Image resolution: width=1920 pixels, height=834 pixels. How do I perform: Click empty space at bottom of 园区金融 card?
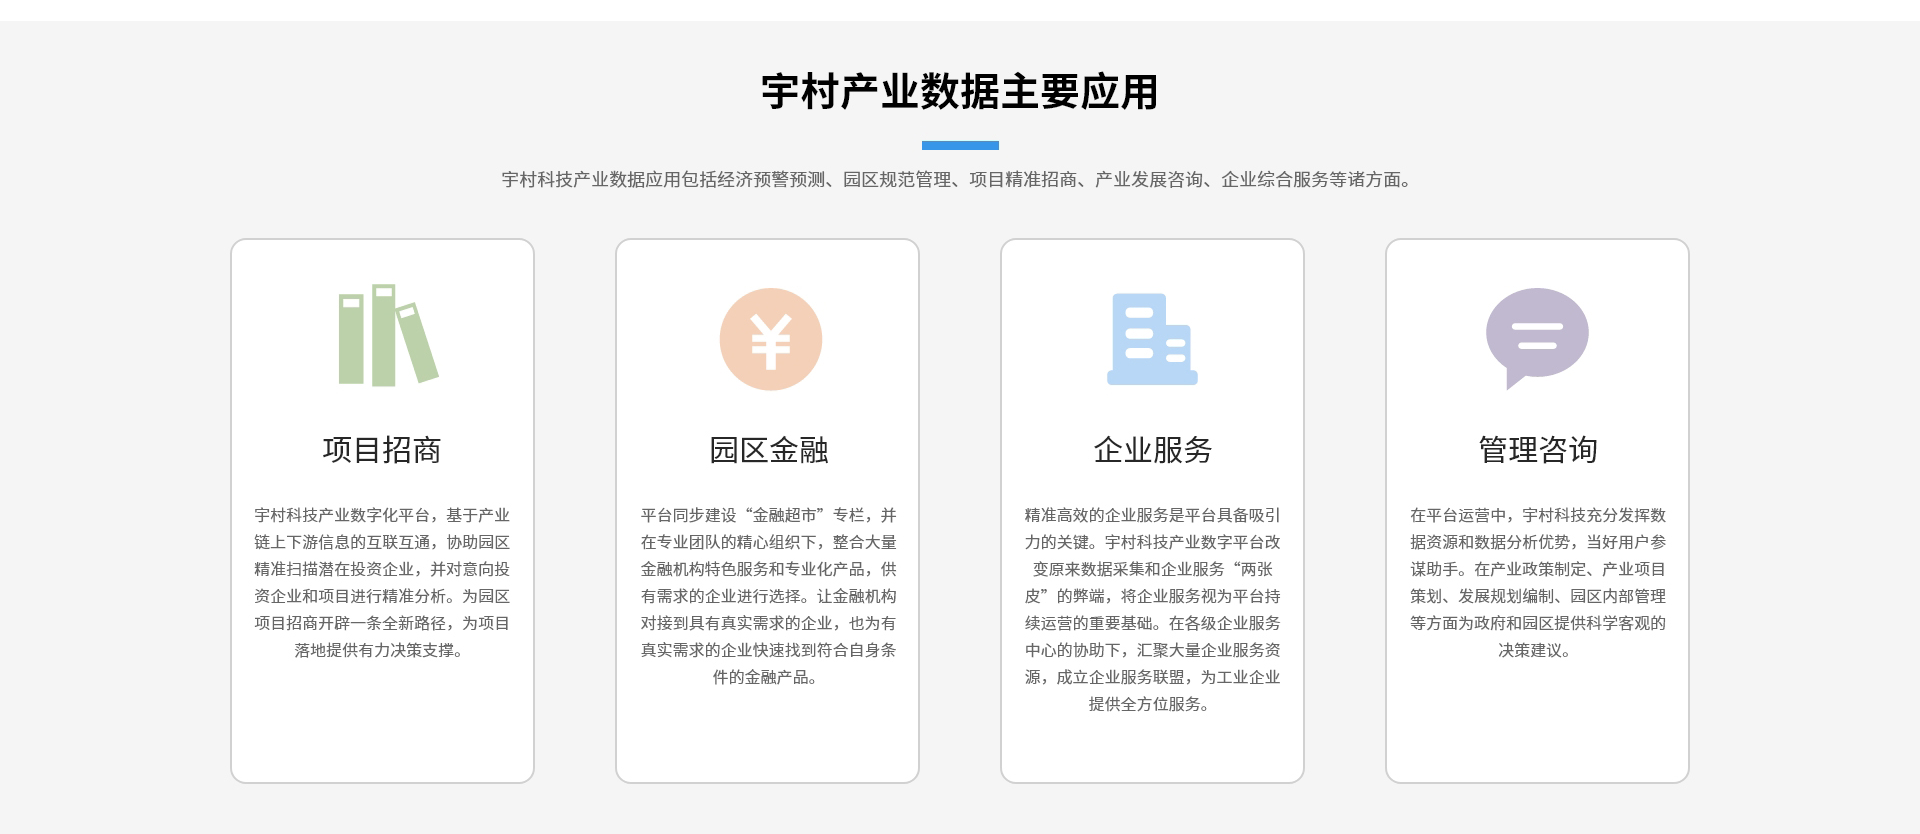coord(768,740)
